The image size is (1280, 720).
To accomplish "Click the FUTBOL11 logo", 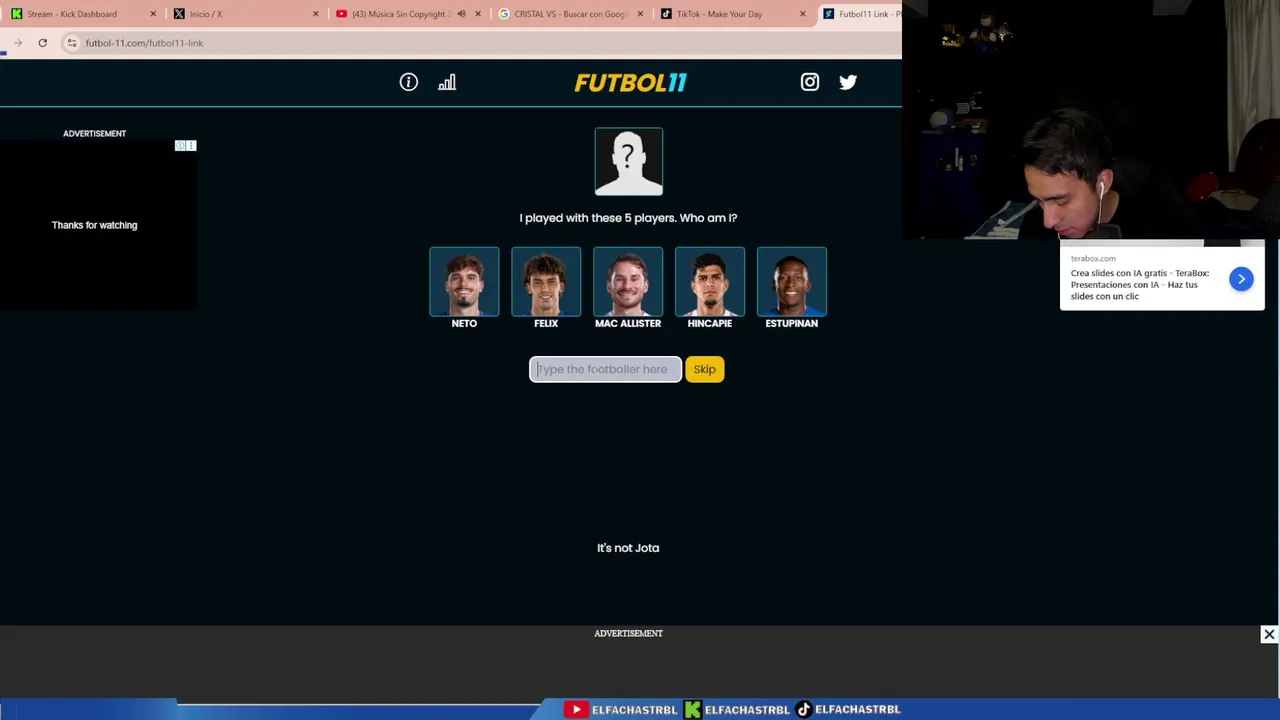I will (x=630, y=83).
